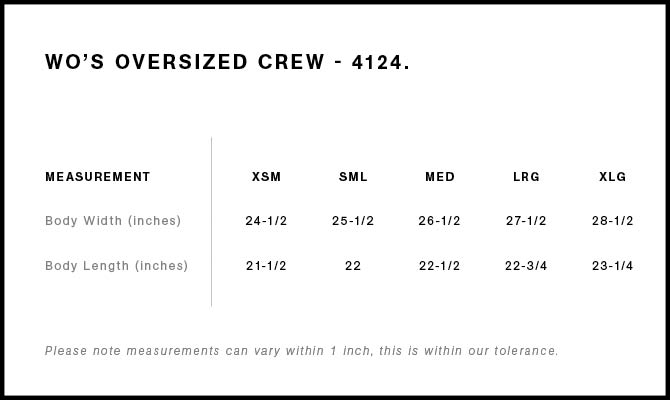This screenshot has width=670, height=400.
Task: Click MED body width value 26-1/2
Action: click(440, 221)
